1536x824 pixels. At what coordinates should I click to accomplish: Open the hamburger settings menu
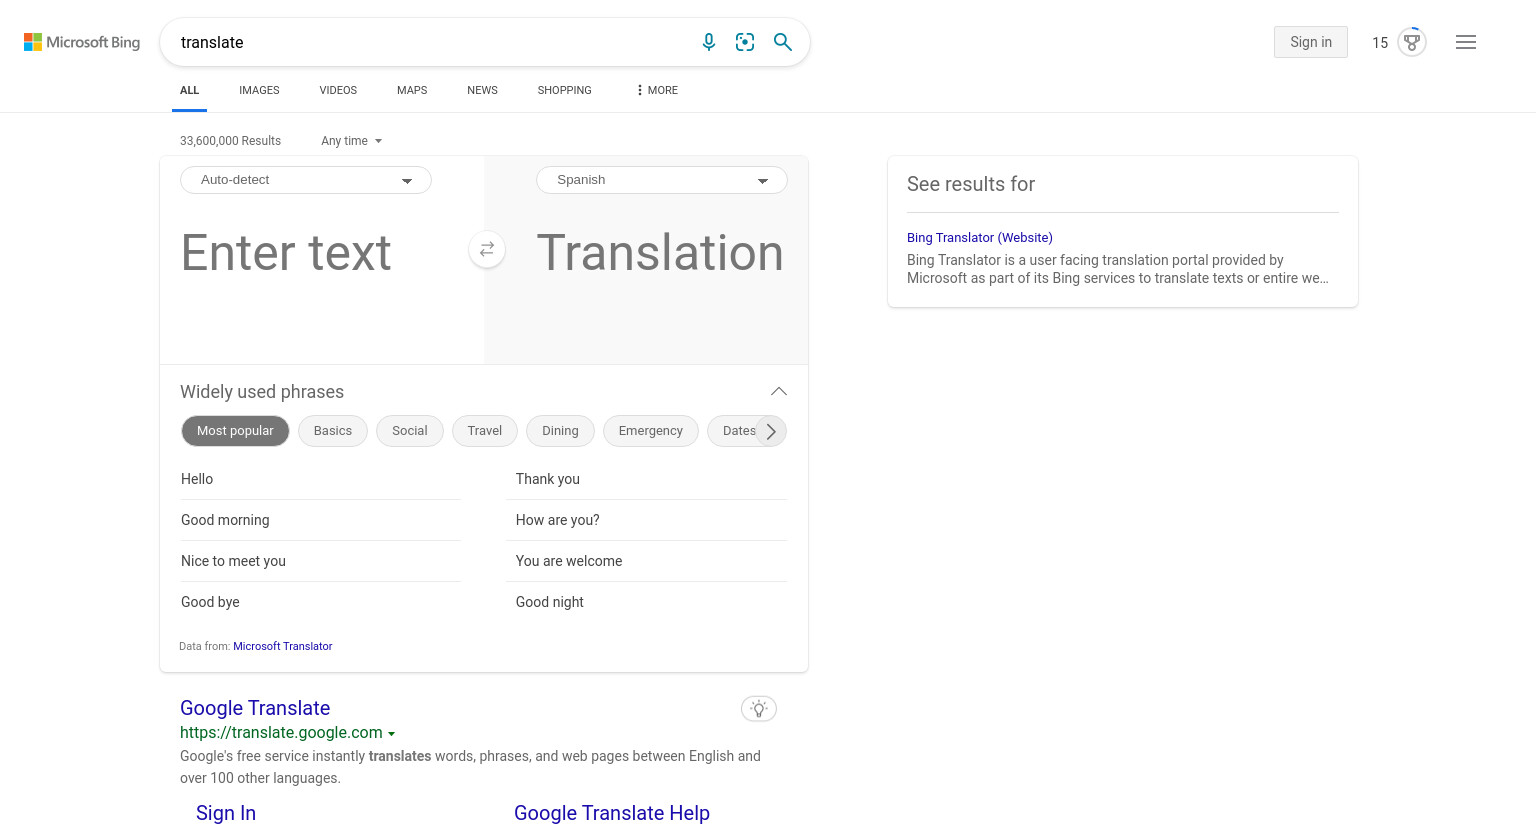pyautogui.click(x=1466, y=42)
